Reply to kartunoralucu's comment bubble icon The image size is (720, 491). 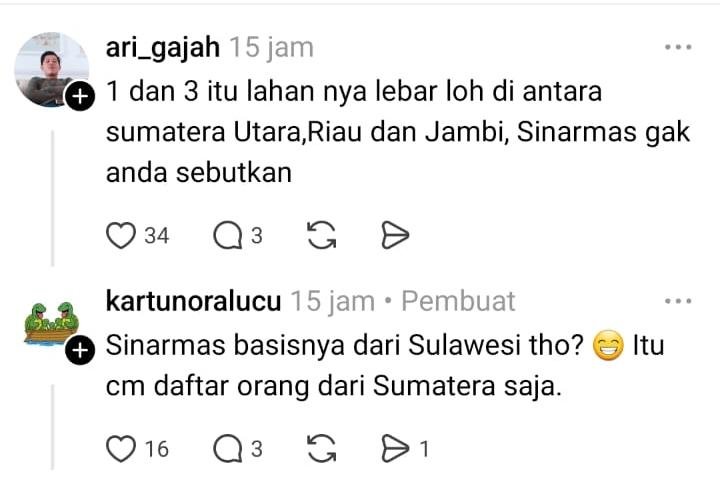coord(227,449)
